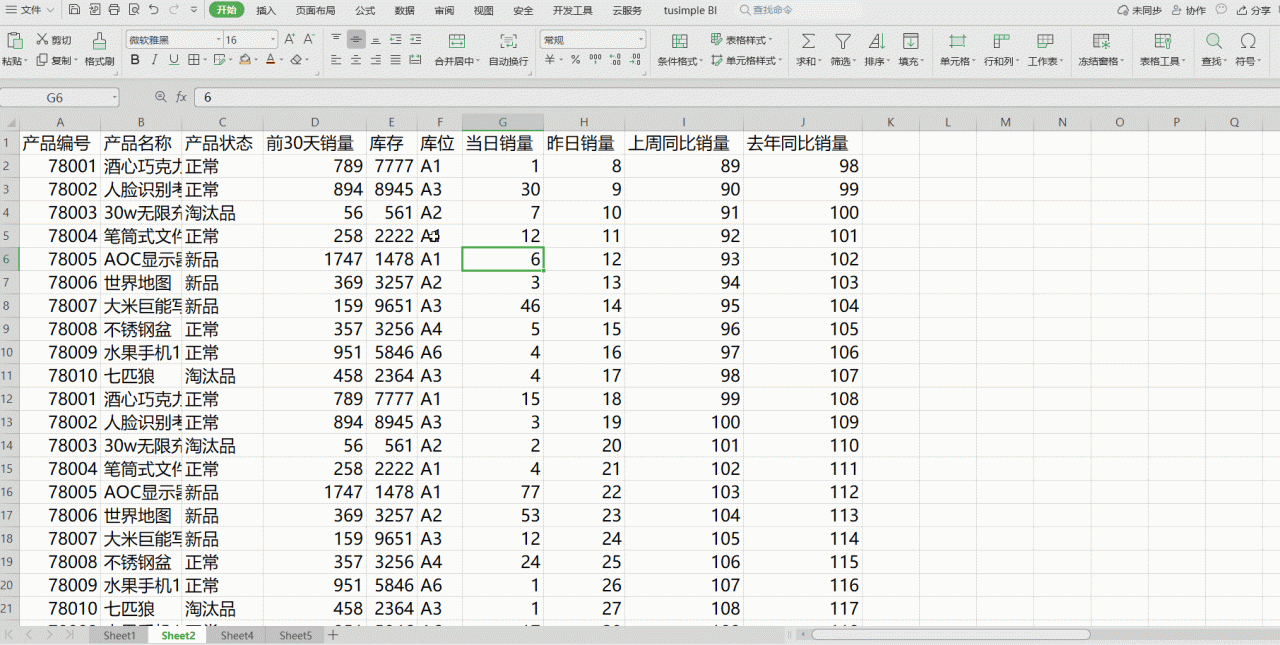Click the redo arrow icon
Image resolution: width=1280 pixels, height=645 pixels.
pos(174,10)
